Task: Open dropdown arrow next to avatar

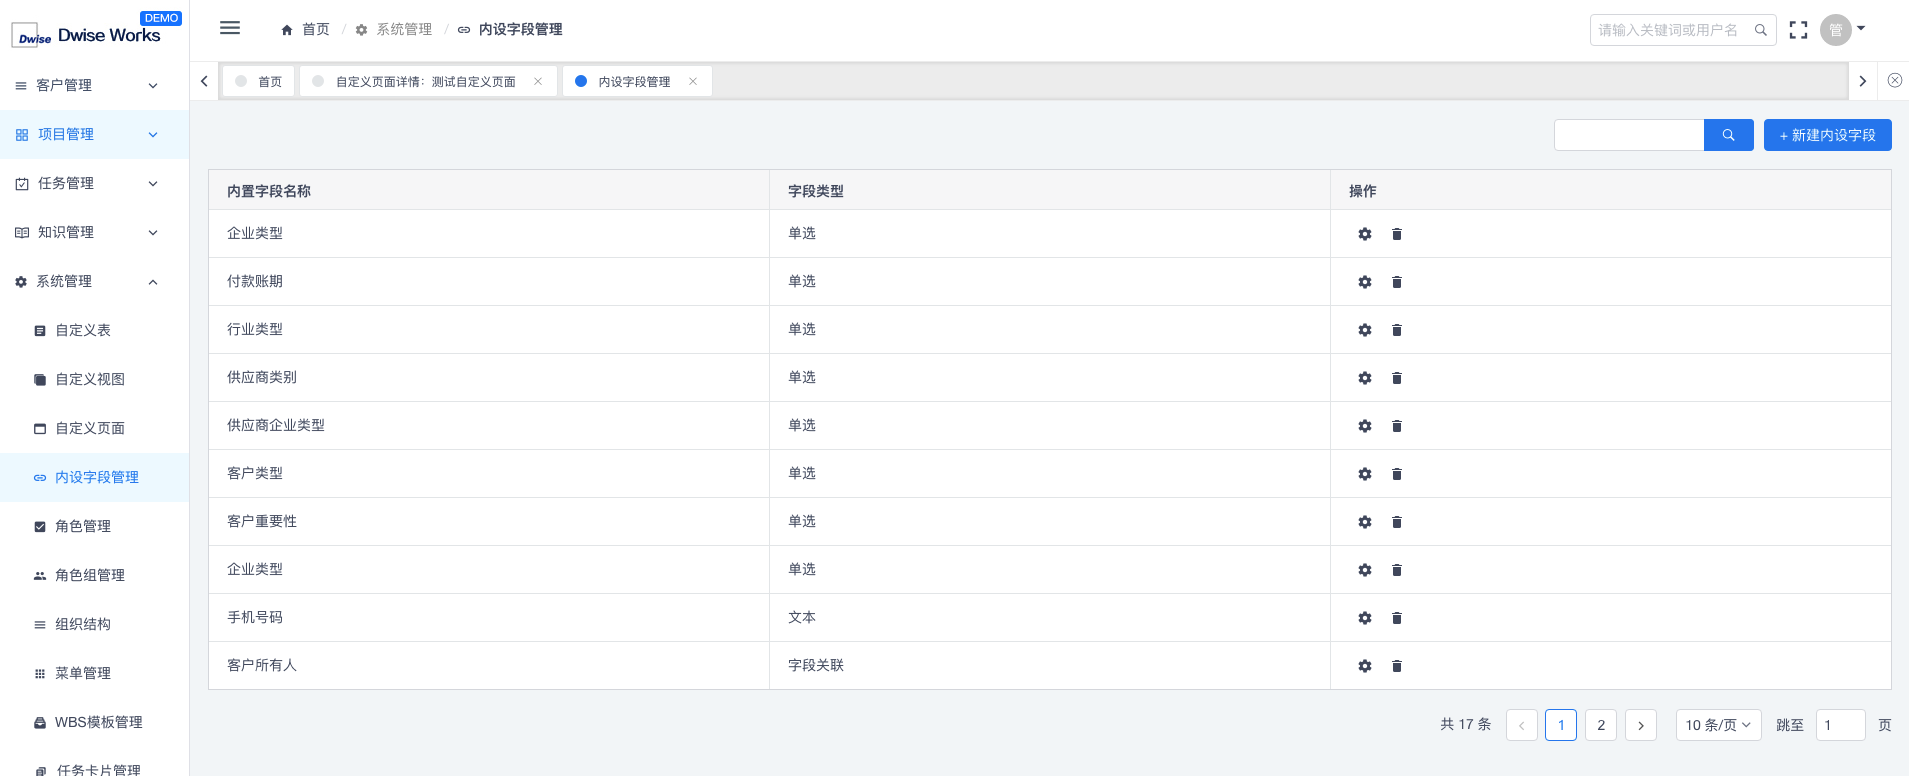Action: coord(1861,28)
